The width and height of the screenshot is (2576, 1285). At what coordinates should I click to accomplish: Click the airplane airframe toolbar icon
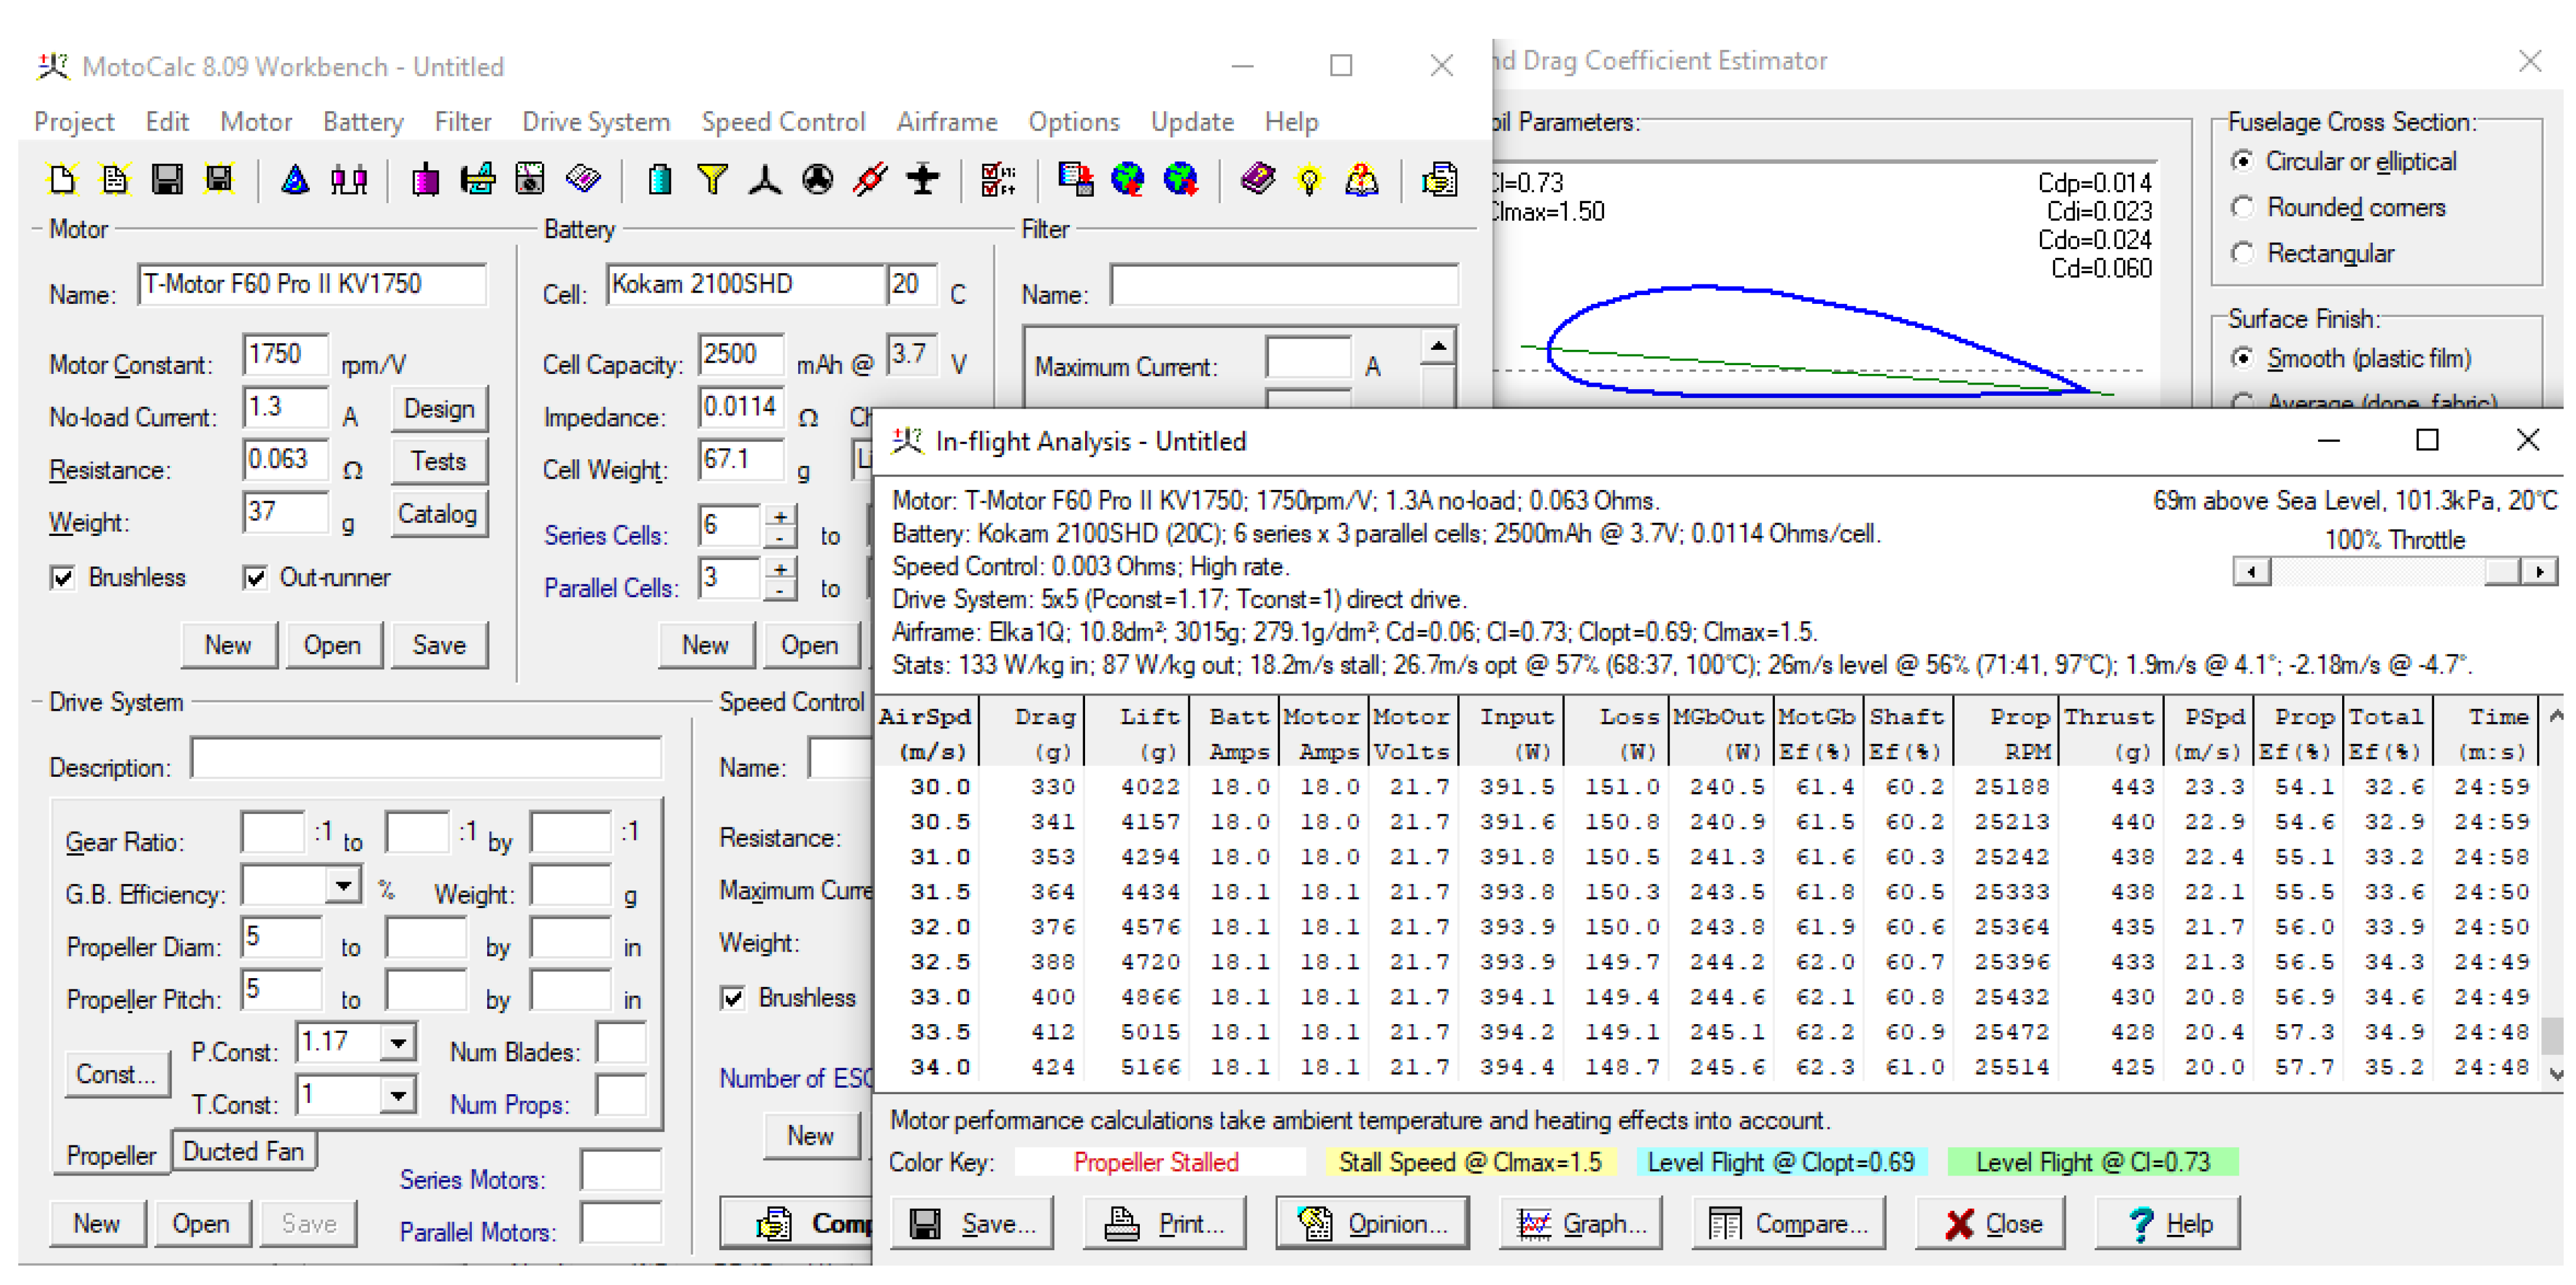pyautogui.click(x=922, y=180)
